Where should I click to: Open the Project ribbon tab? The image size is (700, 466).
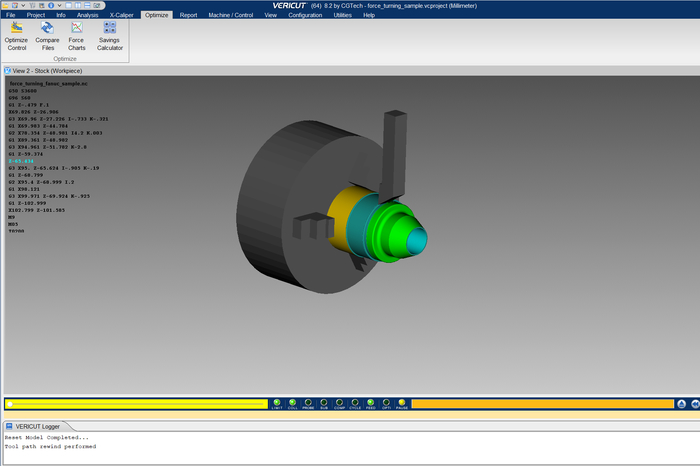(36, 15)
